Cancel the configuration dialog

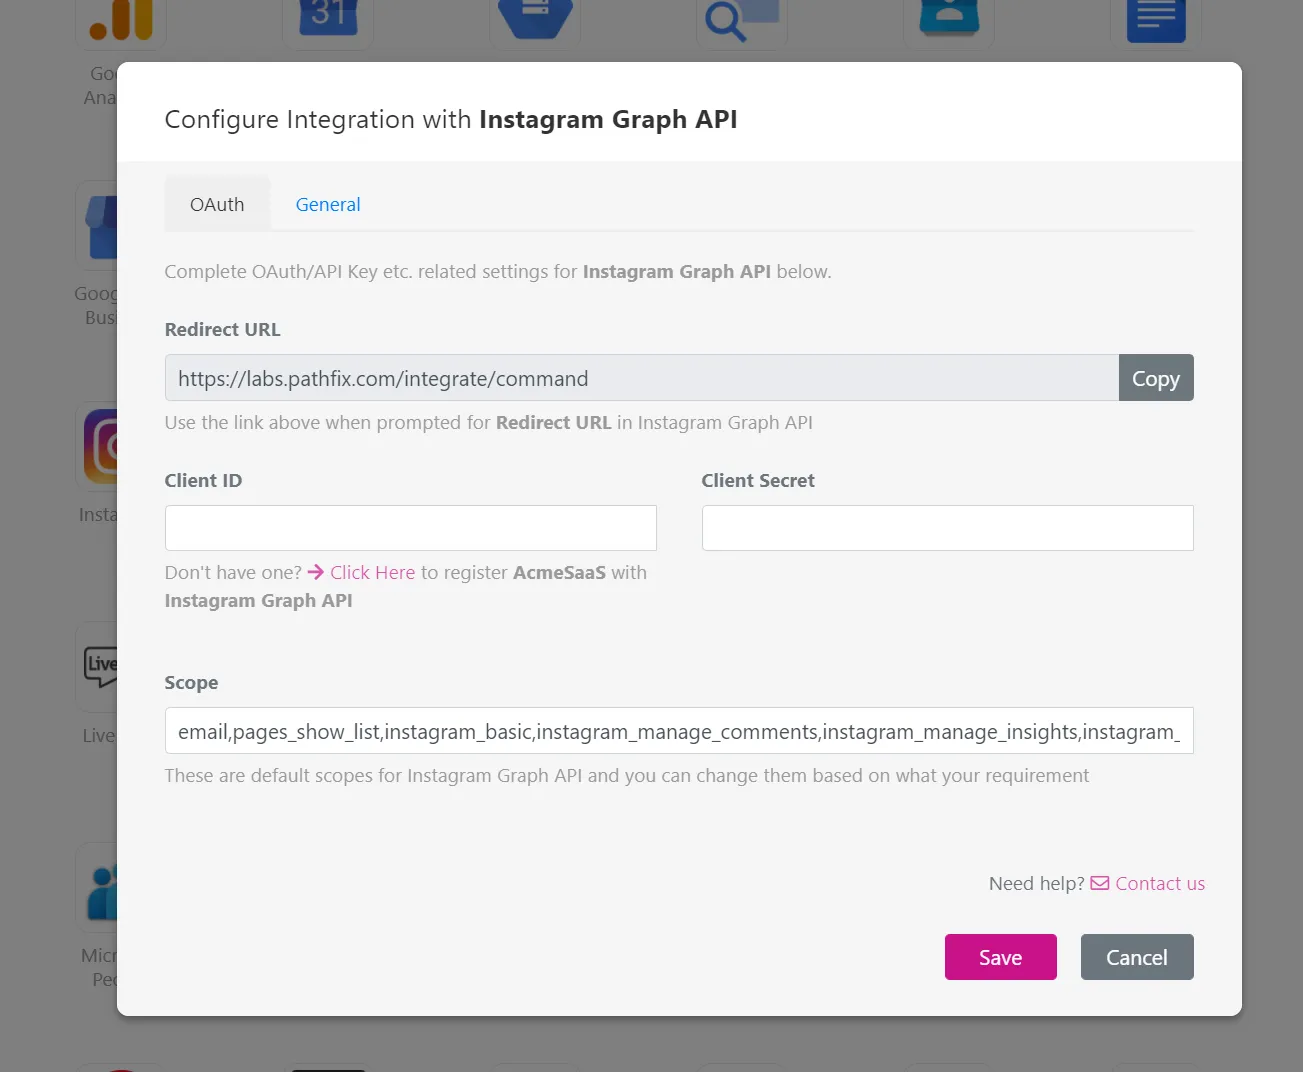tap(1137, 957)
